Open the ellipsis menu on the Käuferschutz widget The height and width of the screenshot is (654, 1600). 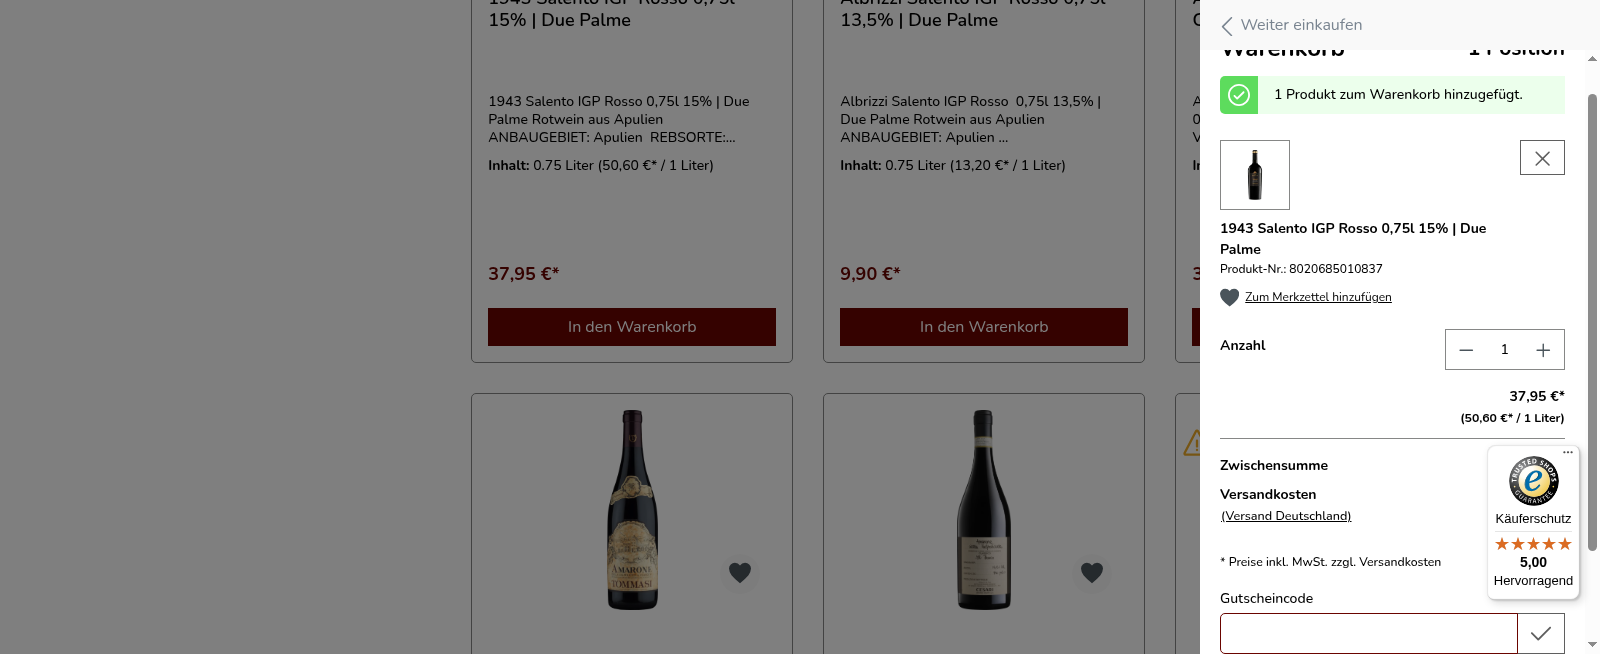pyautogui.click(x=1567, y=452)
